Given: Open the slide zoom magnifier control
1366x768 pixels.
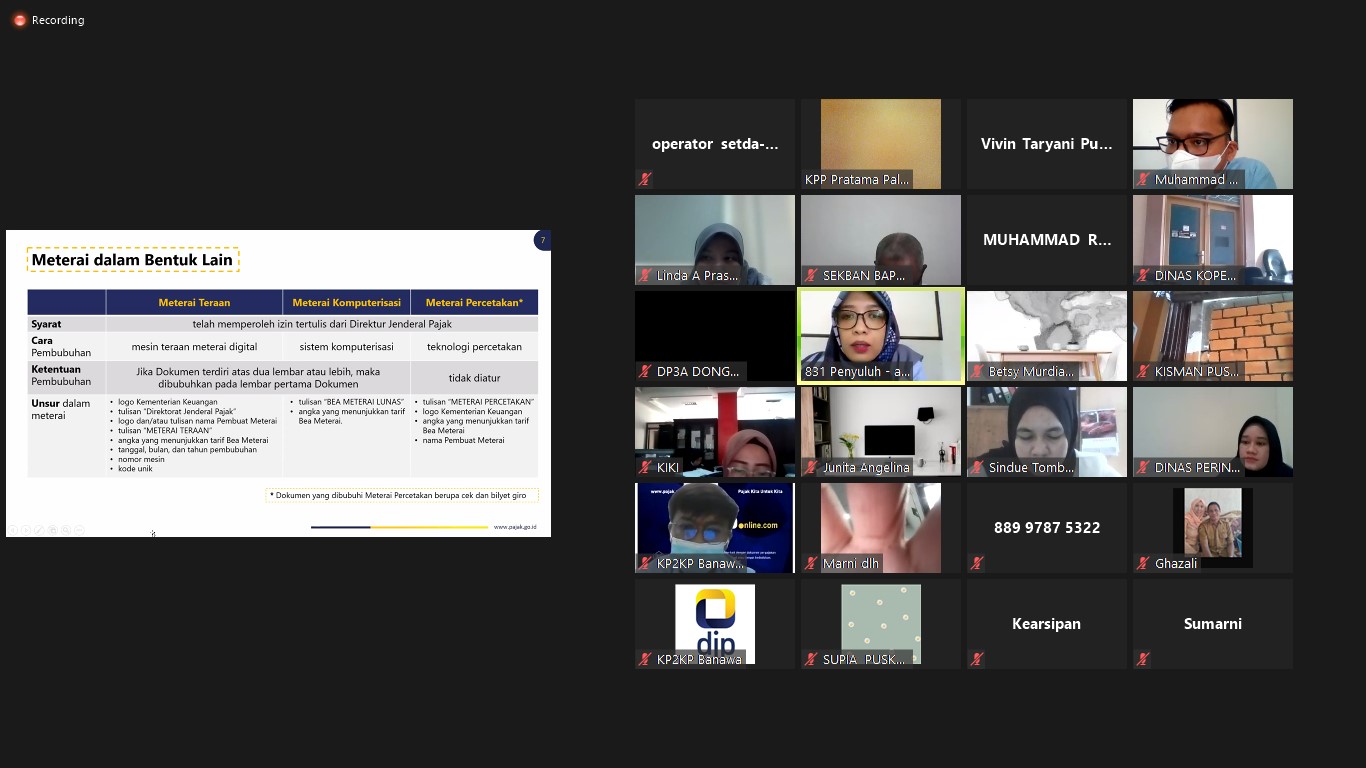Looking at the screenshot, I should click(66, 529).
